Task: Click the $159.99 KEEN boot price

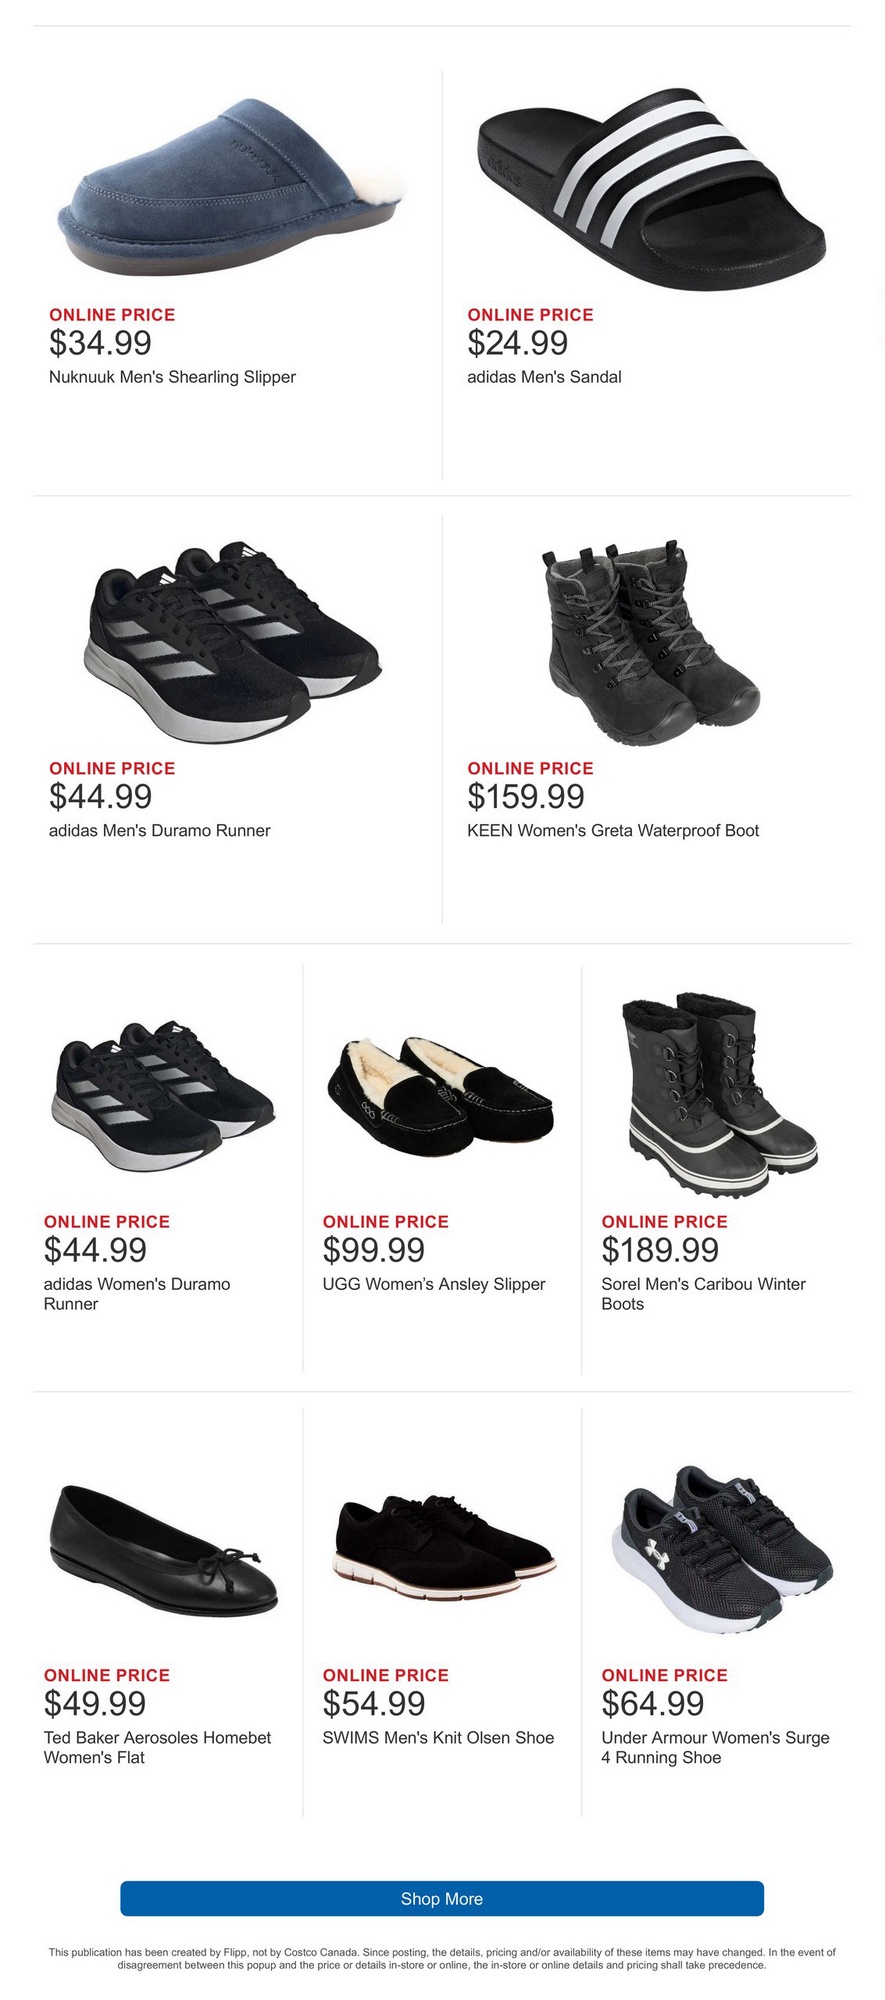Action: click(x=526, y=797)
